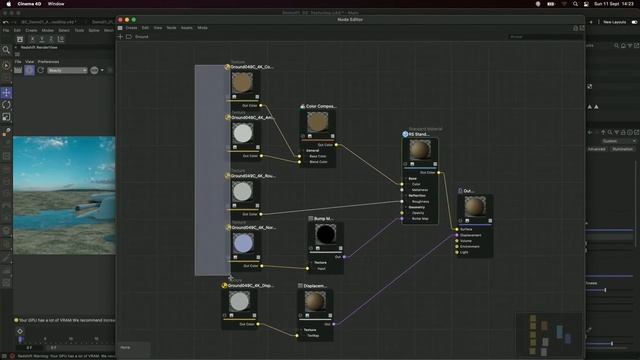Select the Move tool in left toolbar
The image size is (640, 360).
tap(6, 93)
